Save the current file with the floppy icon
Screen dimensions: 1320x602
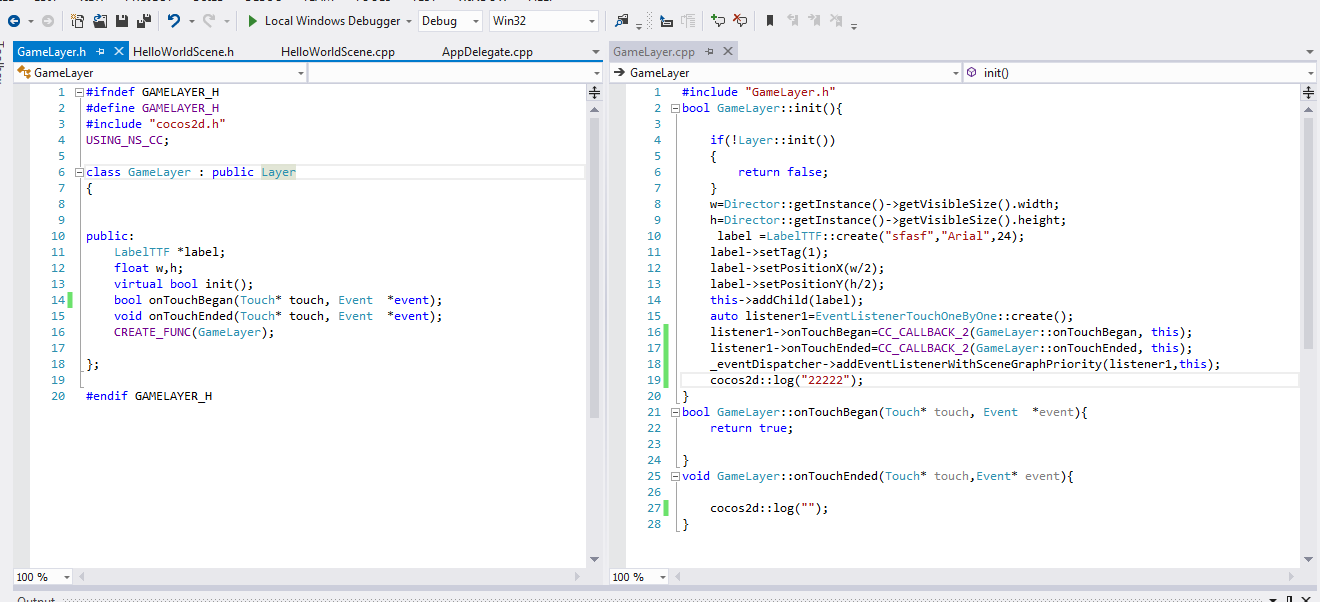click(122, 20)
